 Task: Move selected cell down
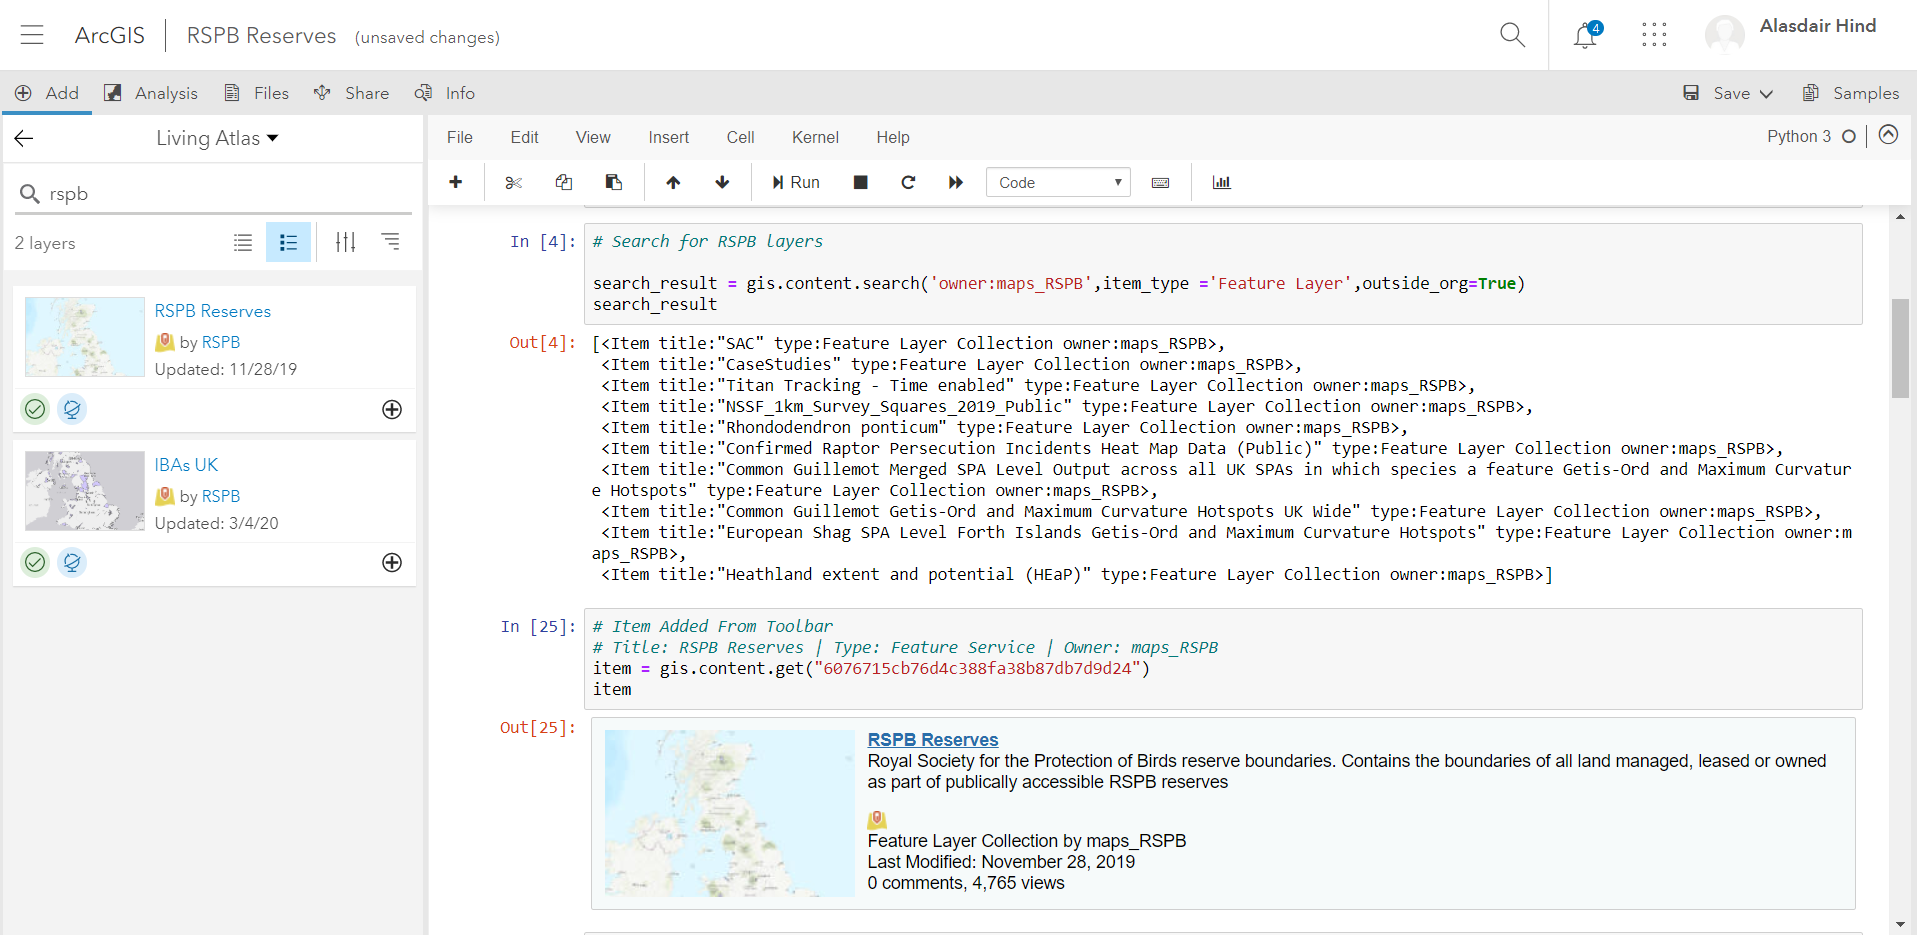tap(722, 182)
